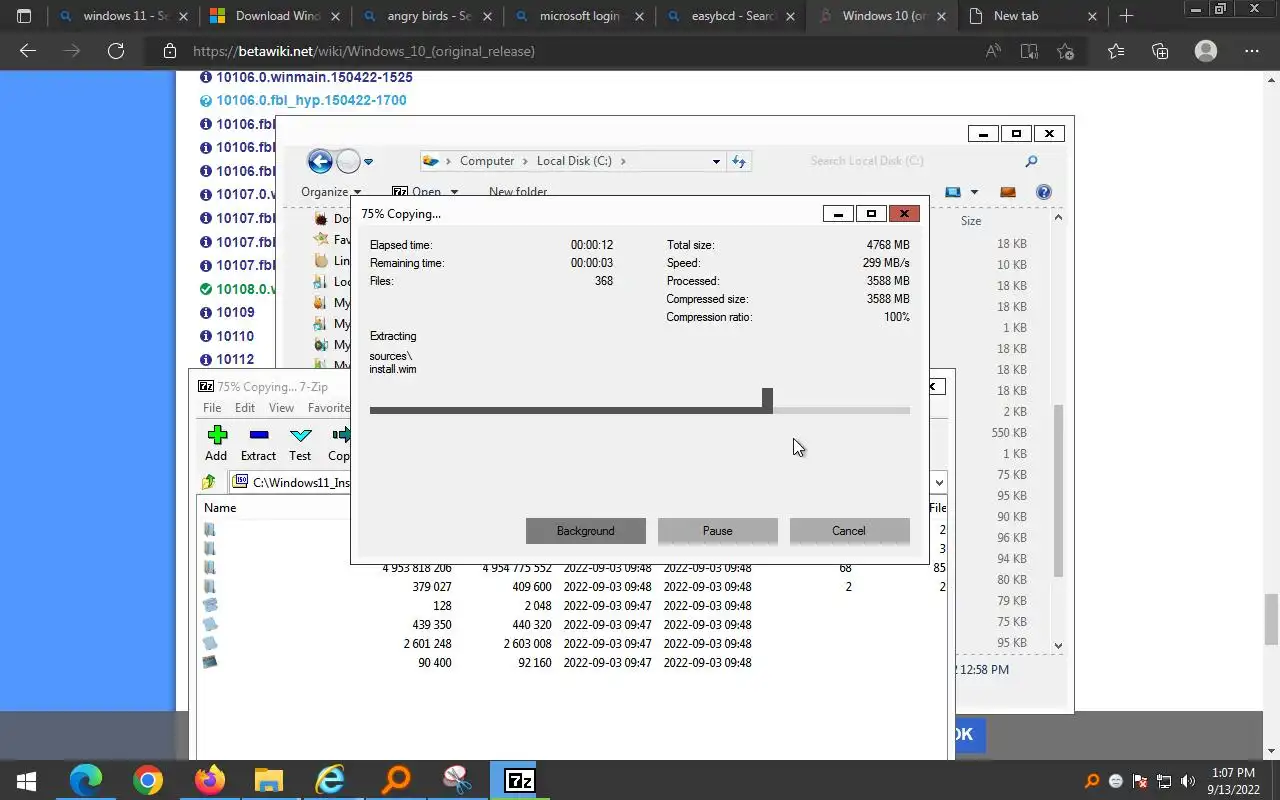Click the Explorer search magnifier icon
Viewport: 1280px width, 800px height.
click(x=1031, y=161)
